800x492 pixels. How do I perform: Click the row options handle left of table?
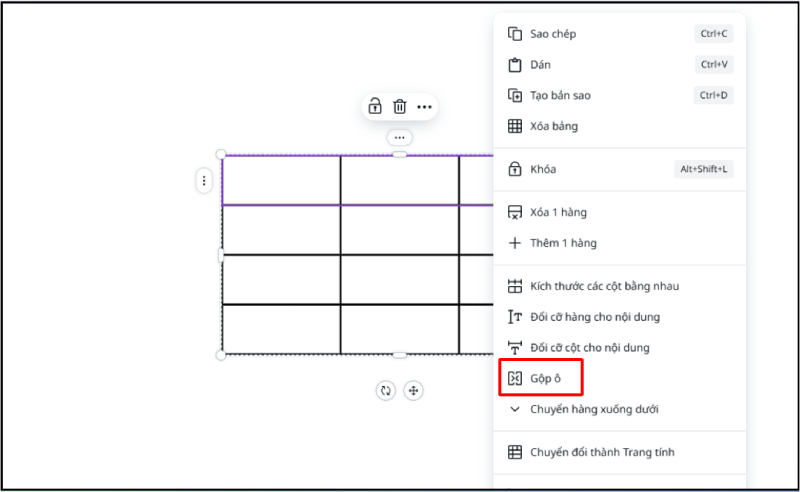204,181
